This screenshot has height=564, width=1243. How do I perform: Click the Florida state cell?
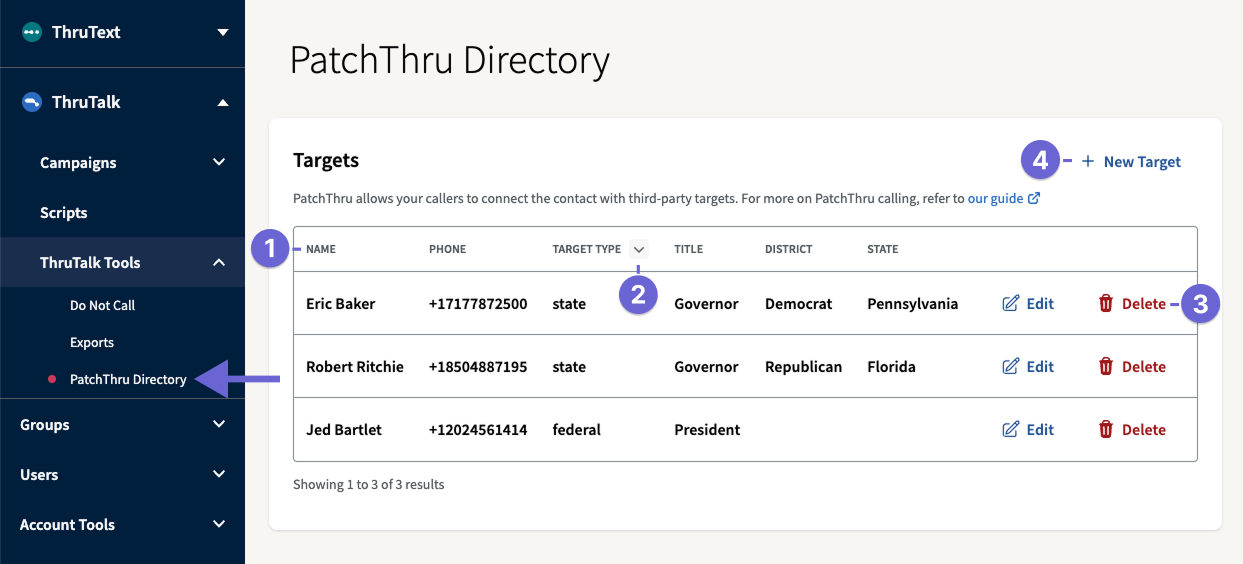(892, 366)
